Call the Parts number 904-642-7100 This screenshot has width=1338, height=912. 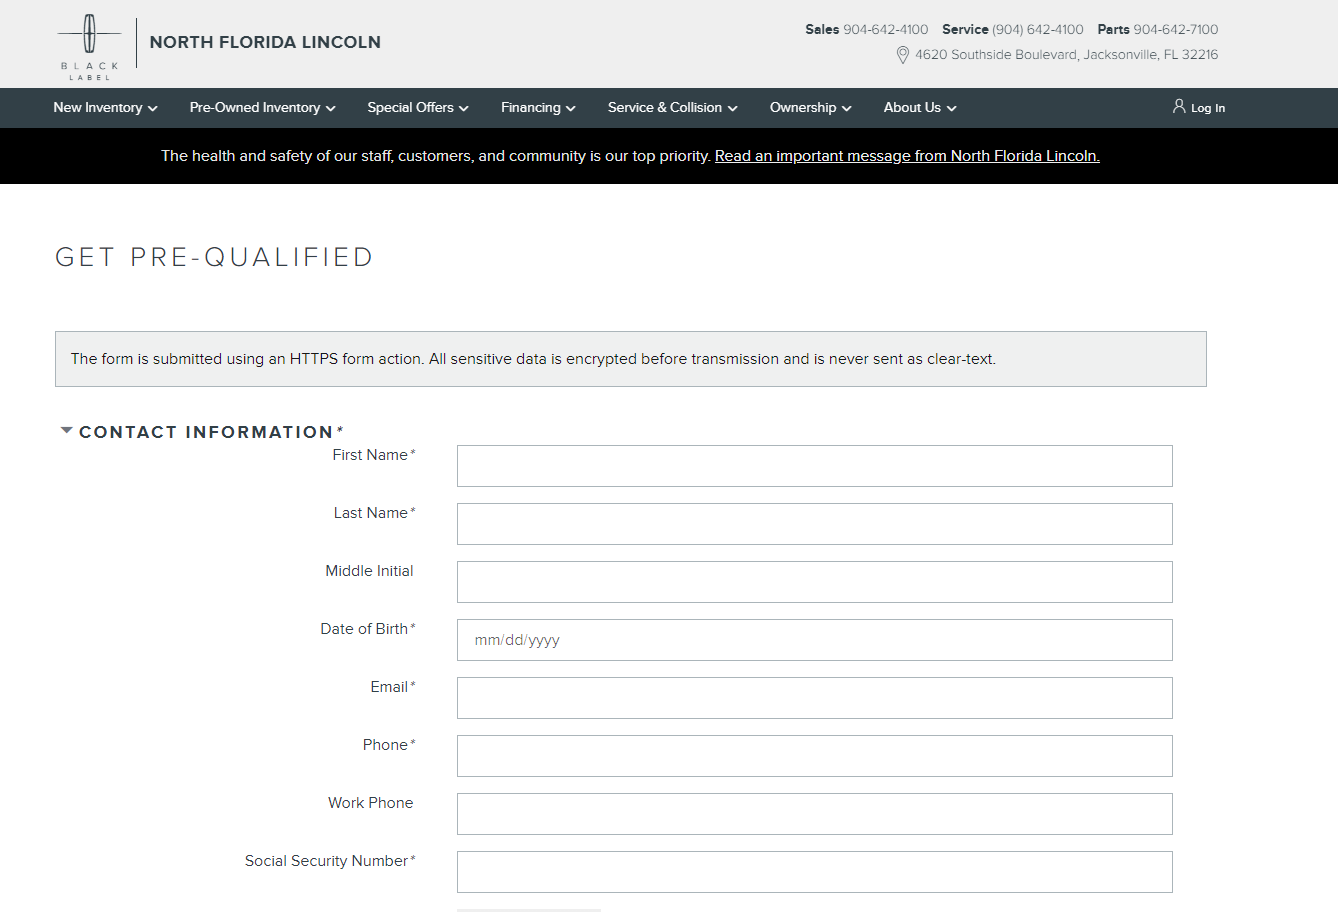[1175, 30]
